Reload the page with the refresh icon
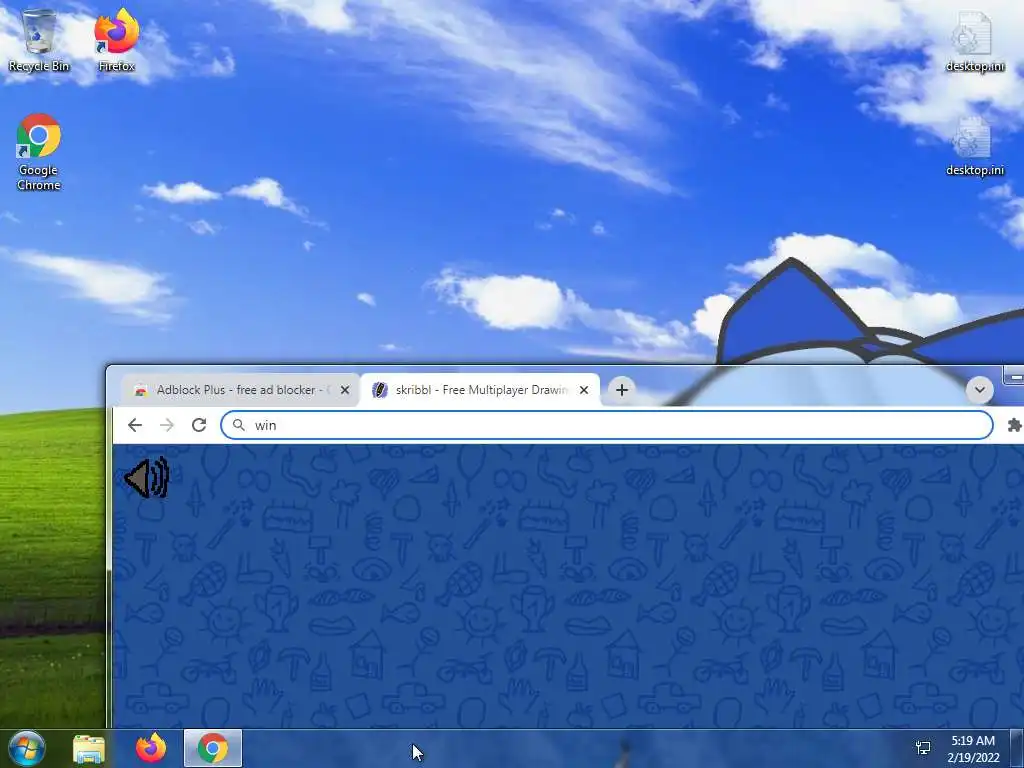 click(x=199, y=425)
